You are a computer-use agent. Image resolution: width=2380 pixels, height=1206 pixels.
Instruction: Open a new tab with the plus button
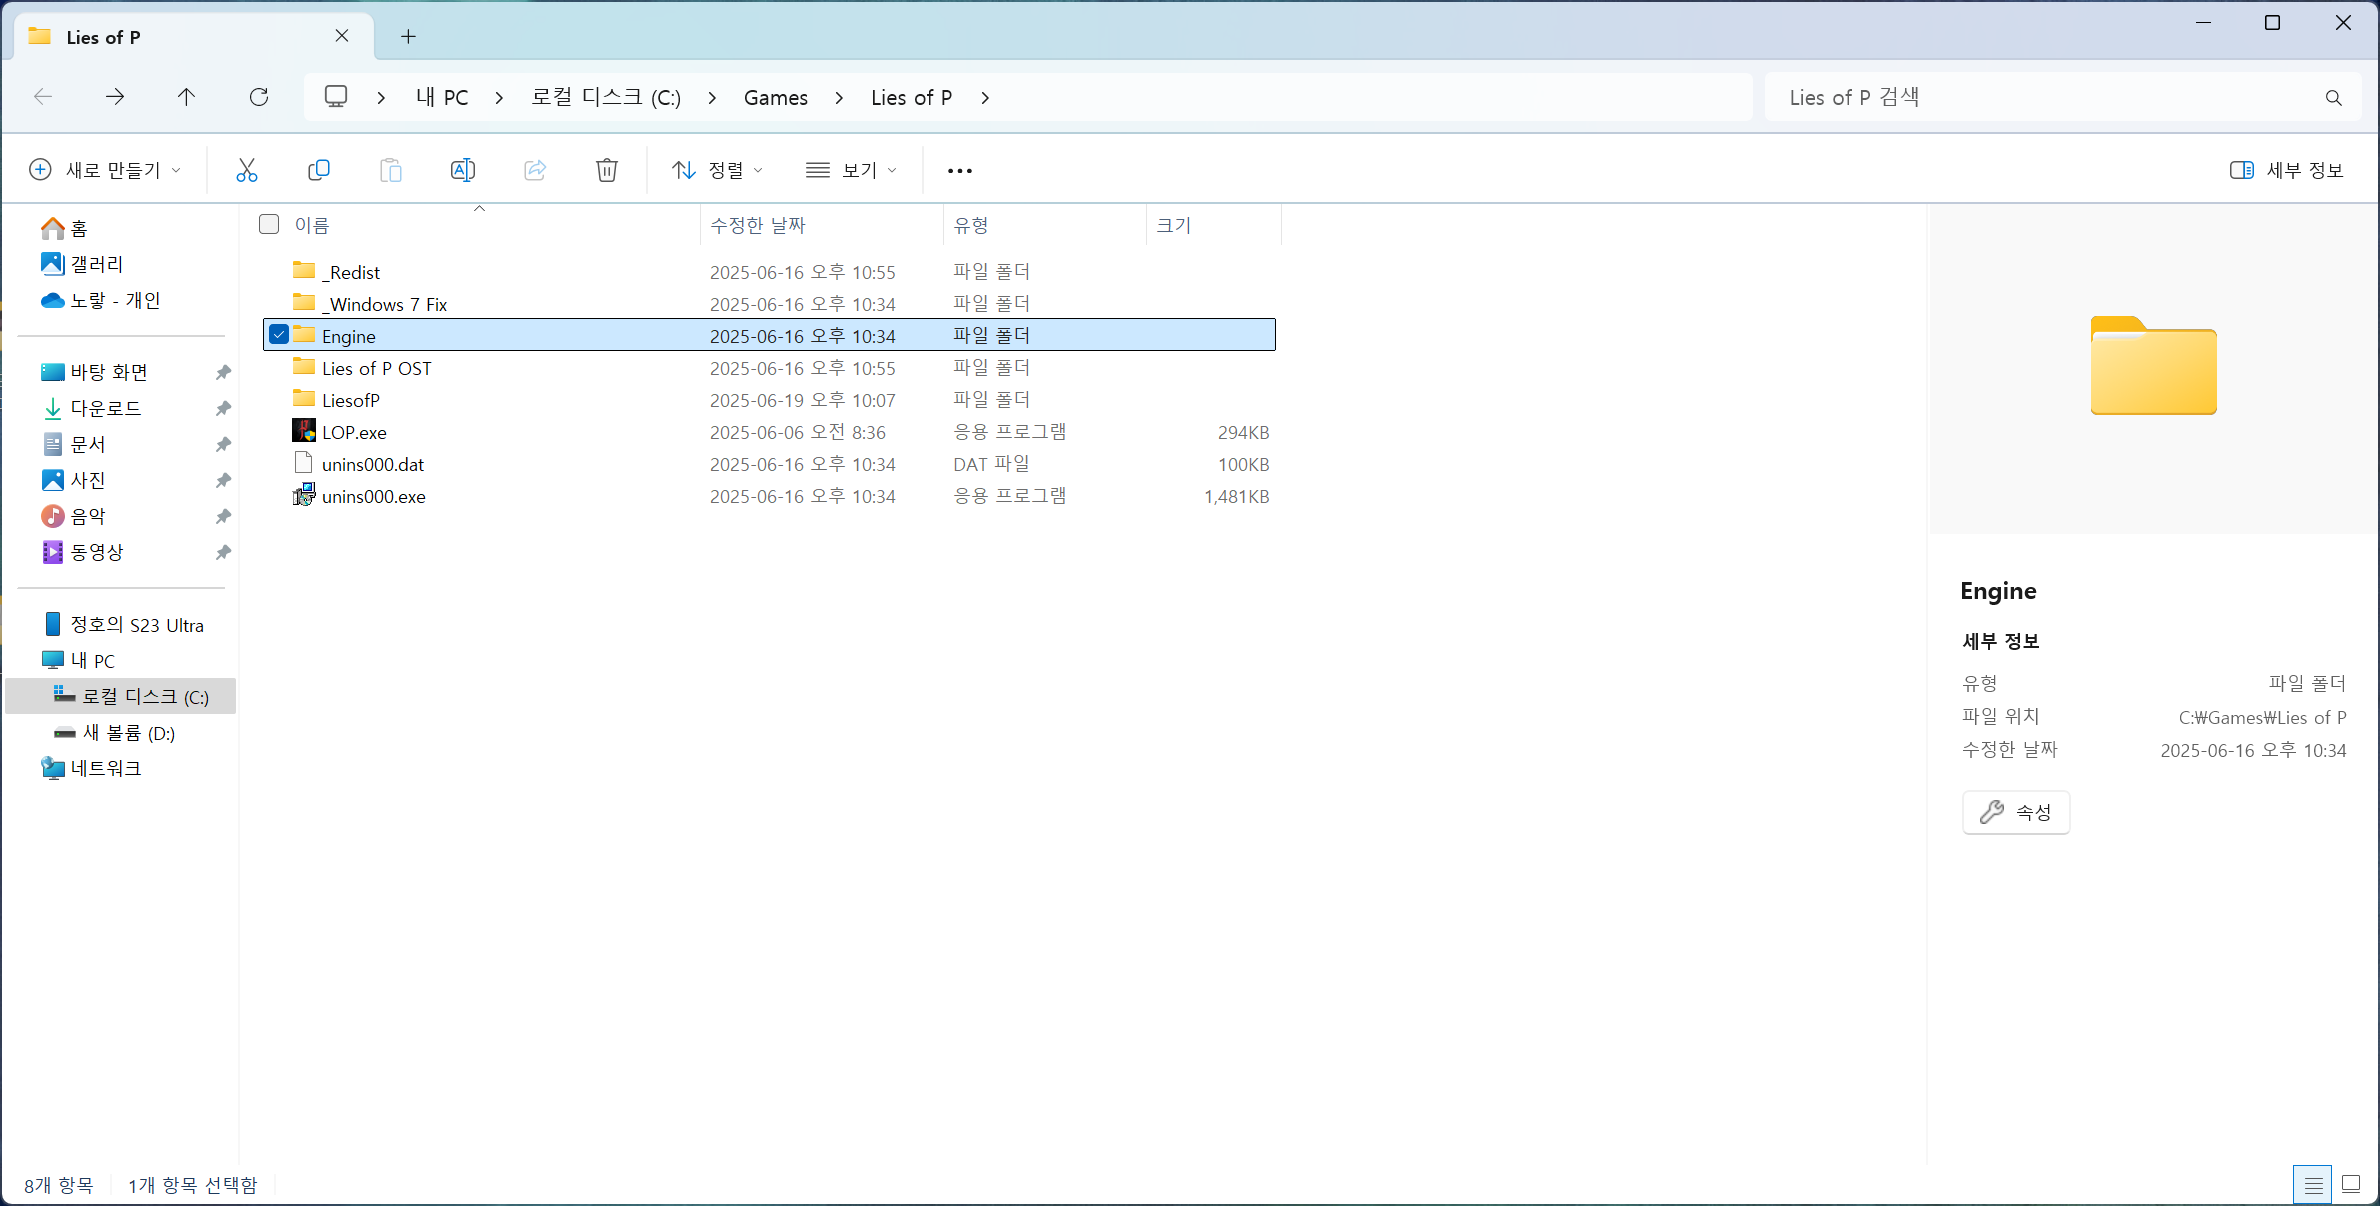(408, 37)
